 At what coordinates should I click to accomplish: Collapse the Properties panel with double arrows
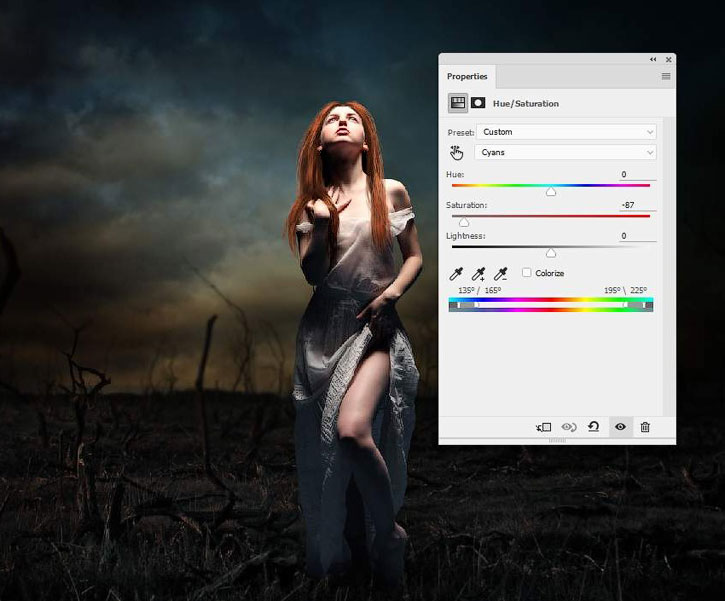[653, 59]
